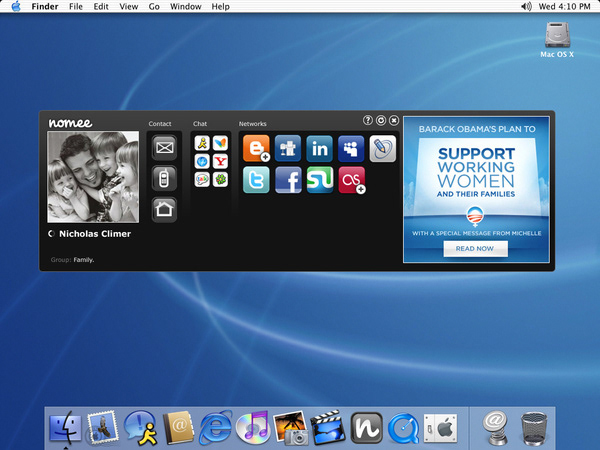Click the Nomee refresh circular arrow
Screen dimensions: 600x450
(x=381, y=121)
